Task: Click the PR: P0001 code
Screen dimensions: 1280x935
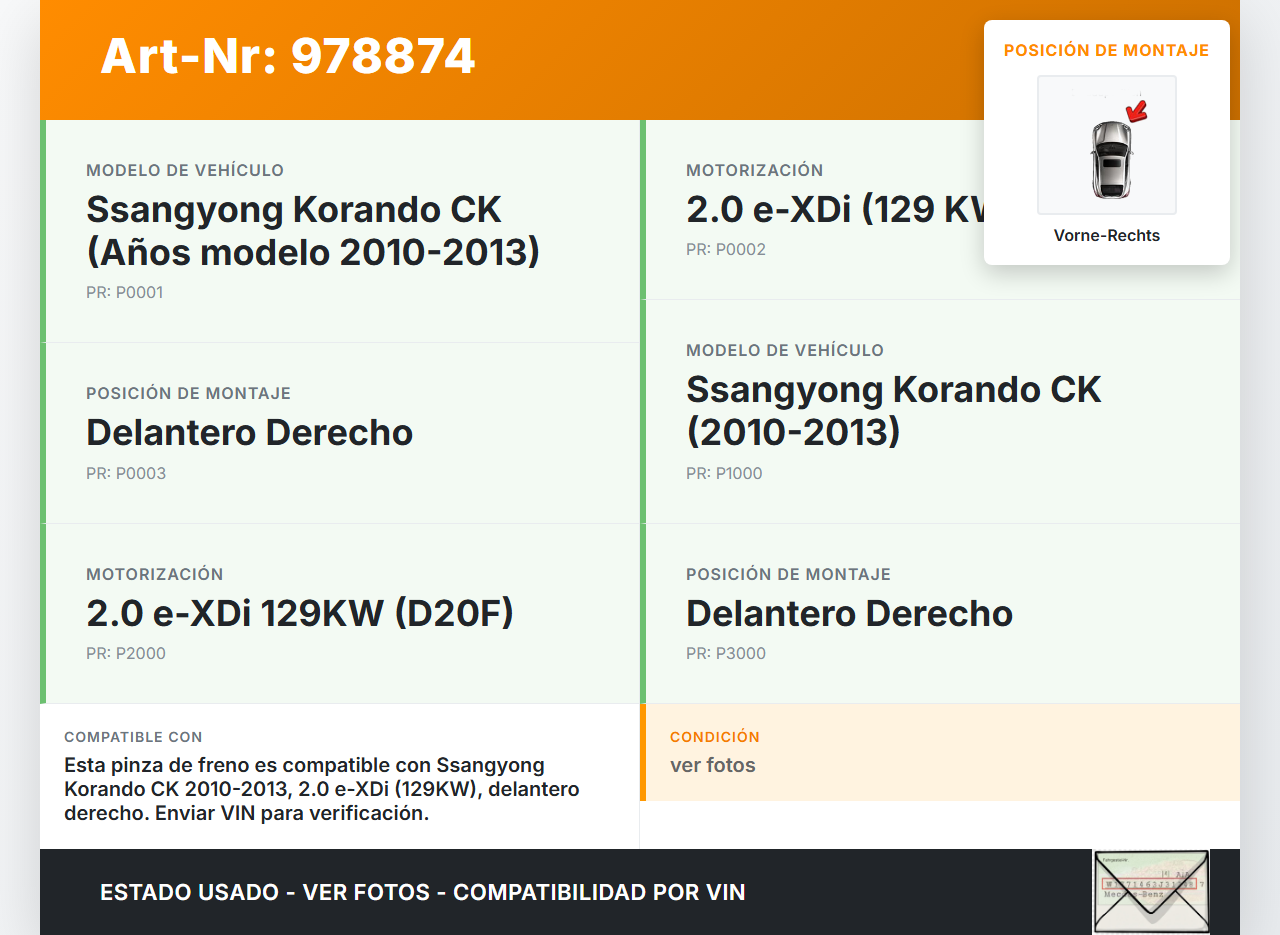Action: click(x=124, y=293)
